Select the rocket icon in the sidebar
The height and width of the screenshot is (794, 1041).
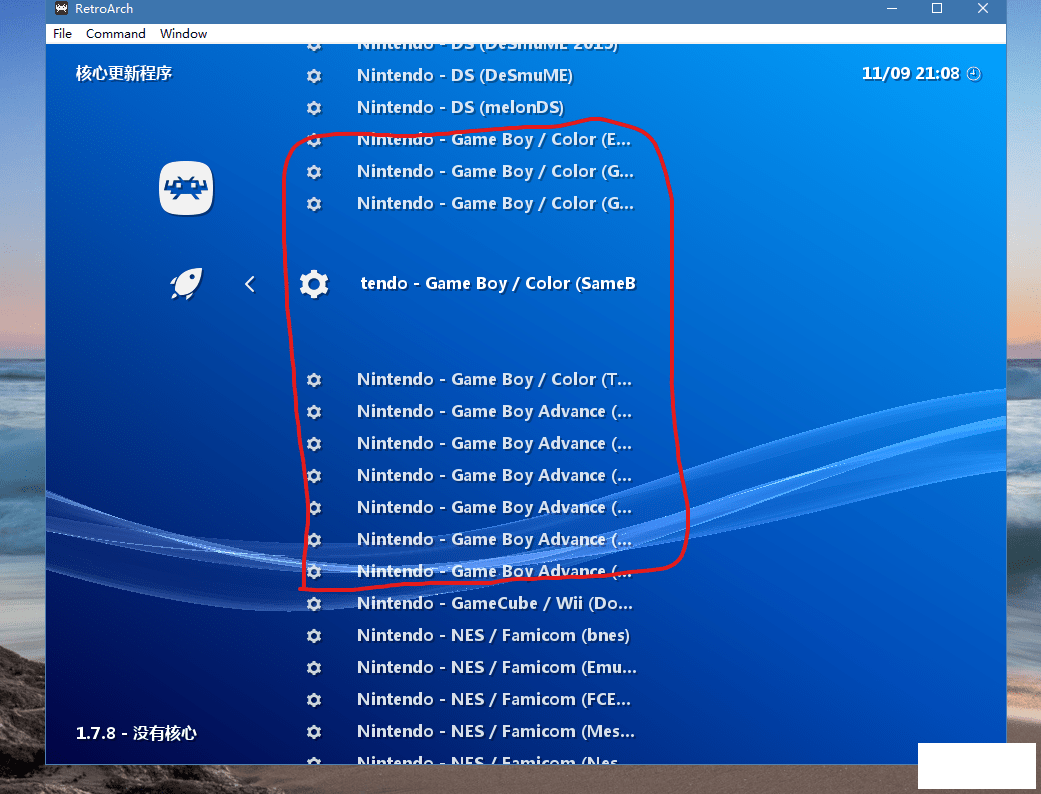pos(186,283)
